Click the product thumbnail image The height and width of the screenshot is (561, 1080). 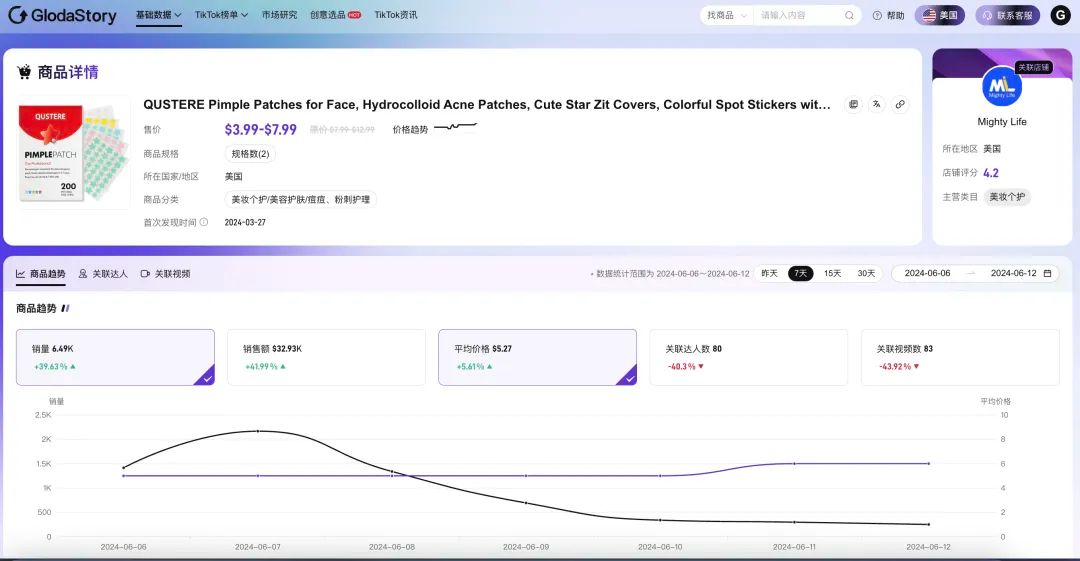tap(74, 152)
